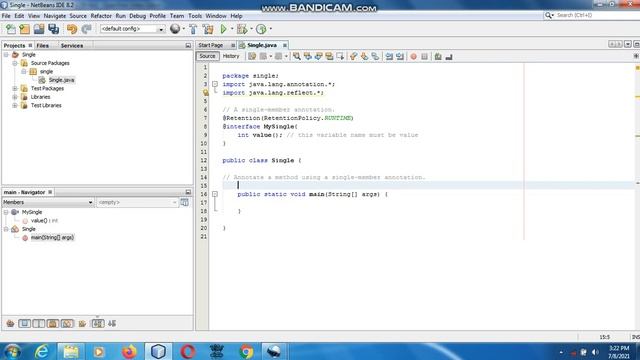Click the Profile Project icon
This screenshot has width=640, height=360.
click(x=261, y=29)
